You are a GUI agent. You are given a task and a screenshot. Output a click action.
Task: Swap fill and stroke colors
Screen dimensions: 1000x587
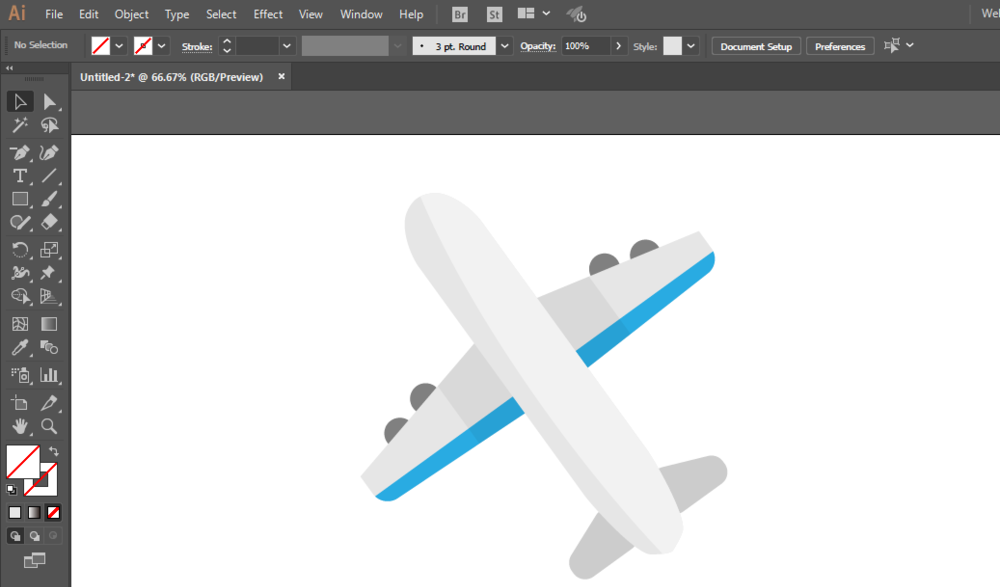tap(54, 452)
